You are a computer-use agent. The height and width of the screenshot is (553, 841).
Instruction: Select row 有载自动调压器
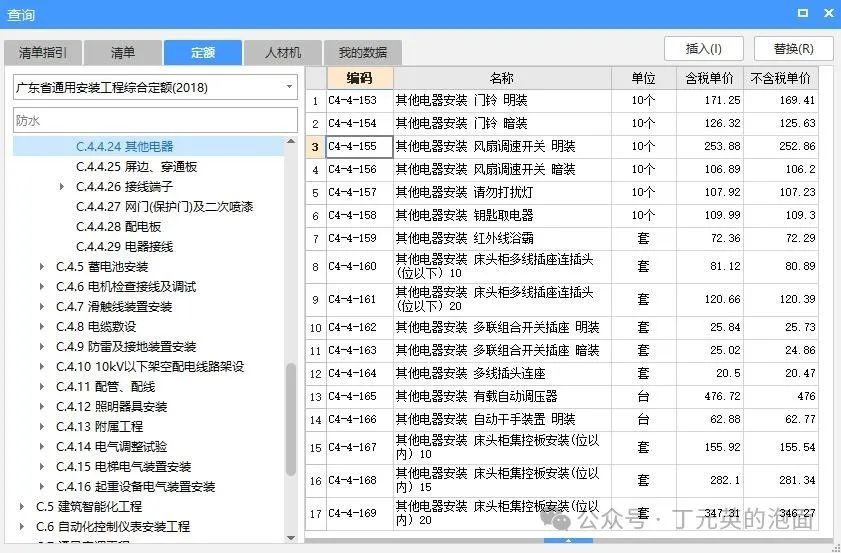click(x=562, y=396)
